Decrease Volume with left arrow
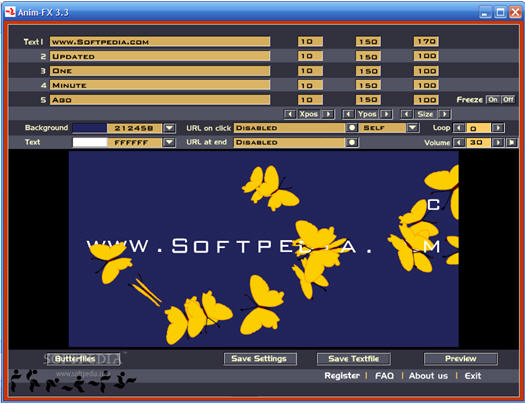Viewport: 525px width, 404px height. pyautogui.click(x=459, y=143)
